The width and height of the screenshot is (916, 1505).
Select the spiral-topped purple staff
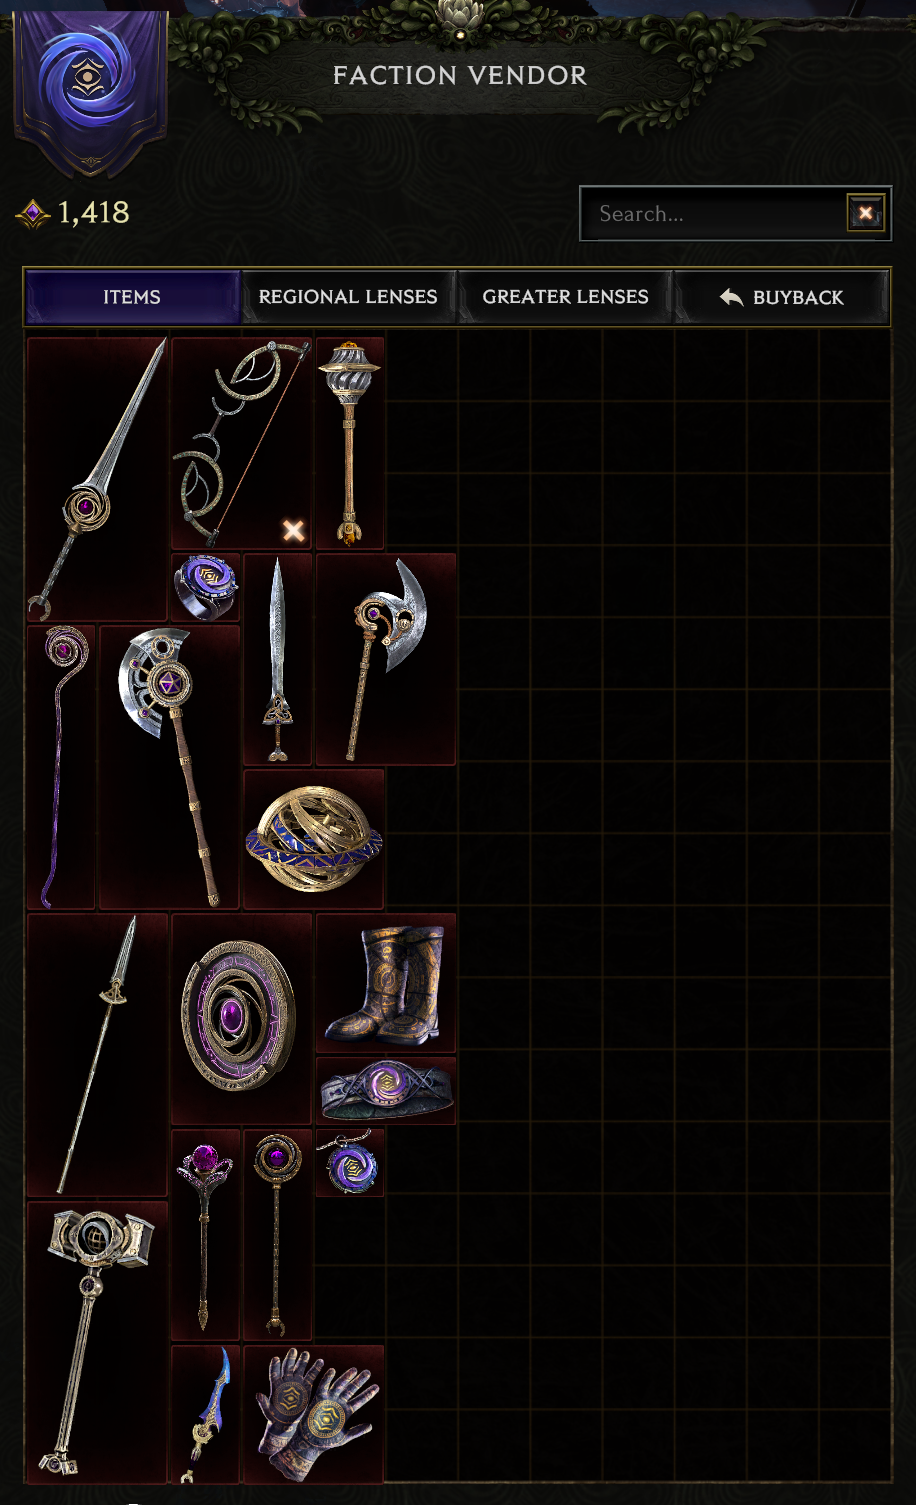tap(61, 767)
